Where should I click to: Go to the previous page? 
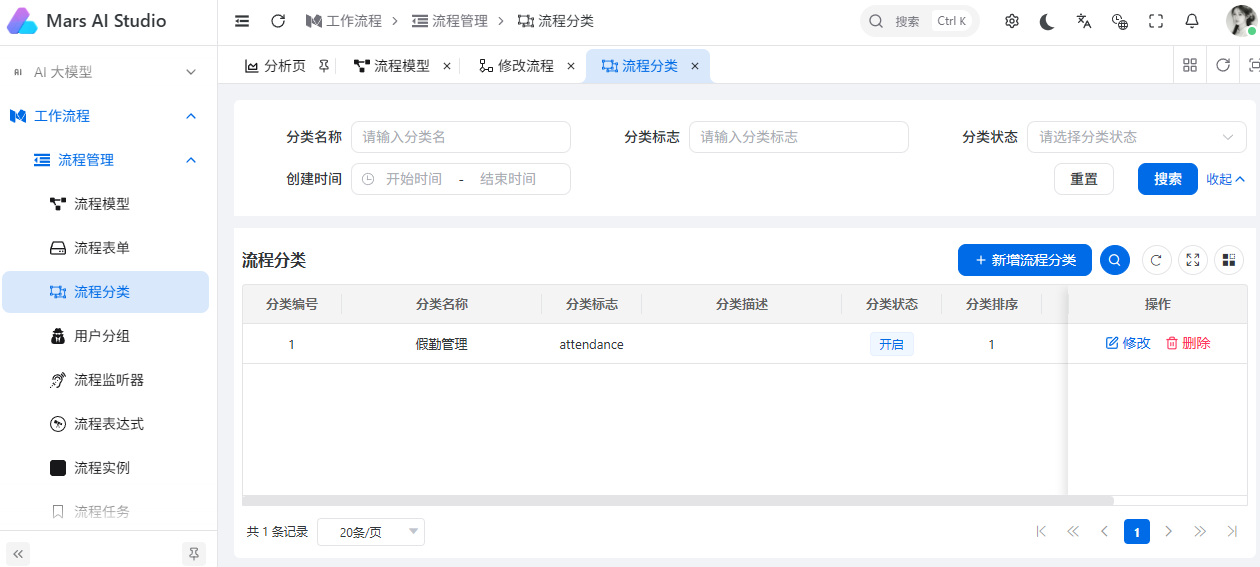click(1105, 532)
